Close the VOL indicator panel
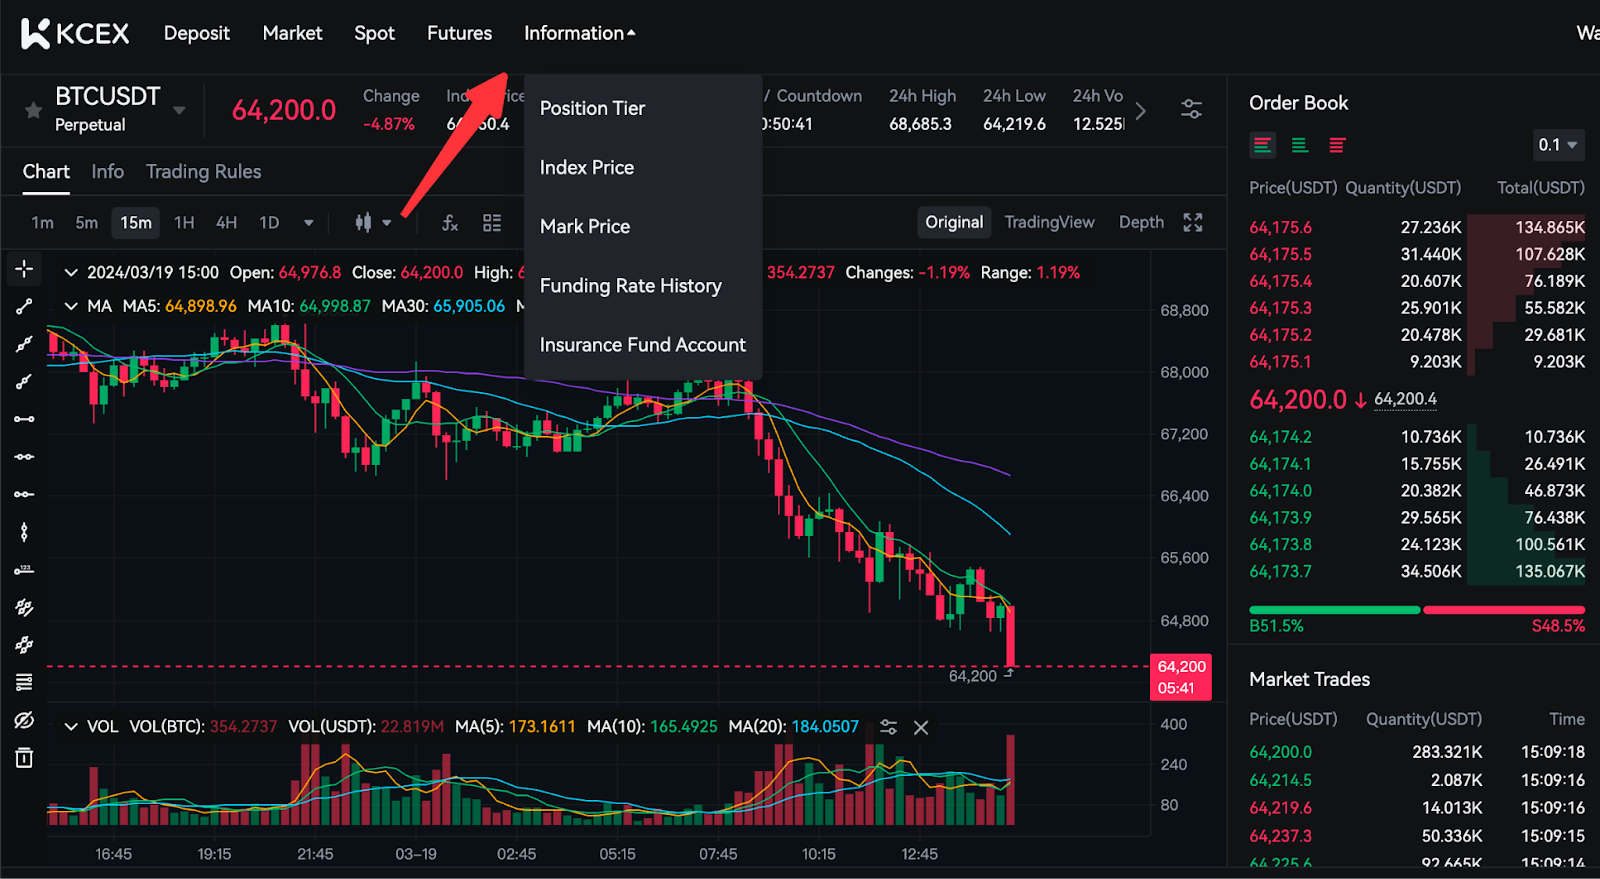This screenshot has height=879, width=1600. (921, 727)
